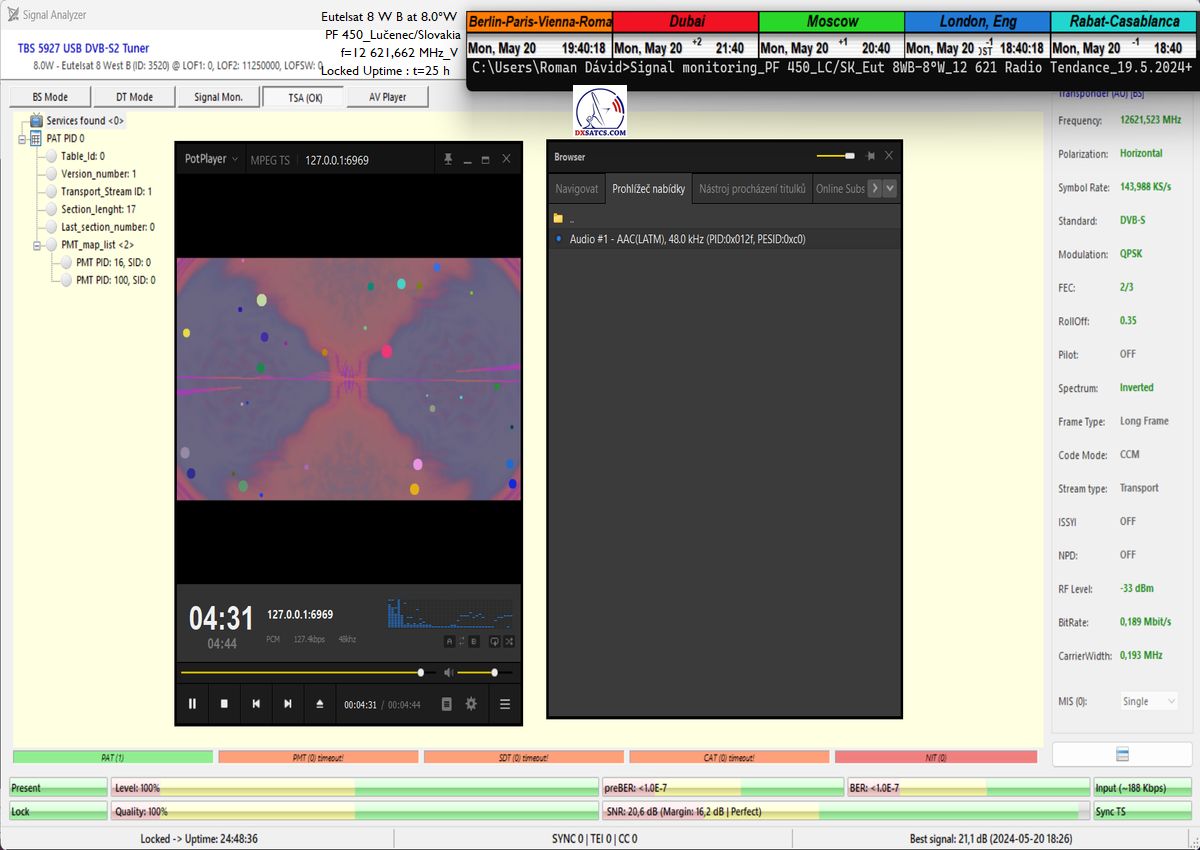This screenshot has width=1200, height=850.
Task: Stop playback with the stop button
Action: [x=224, y=704]
